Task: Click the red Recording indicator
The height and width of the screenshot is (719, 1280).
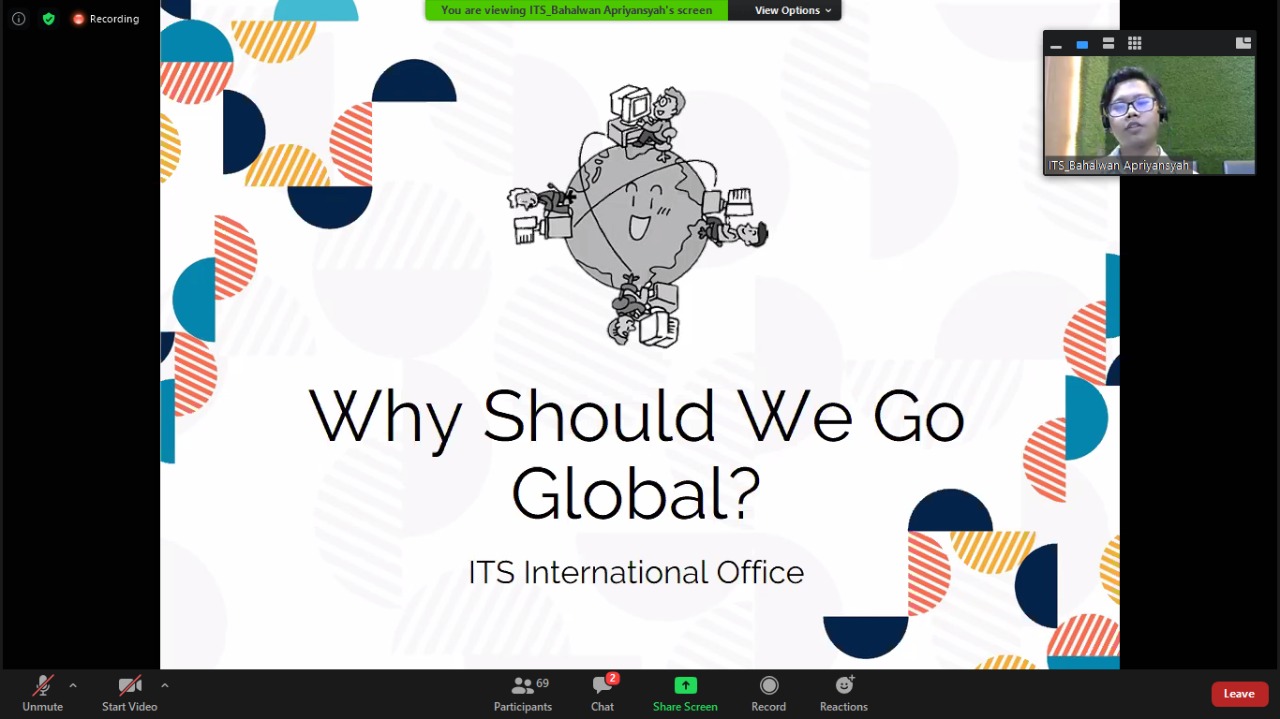Action: pyautogui.click(x=106, y=19)
